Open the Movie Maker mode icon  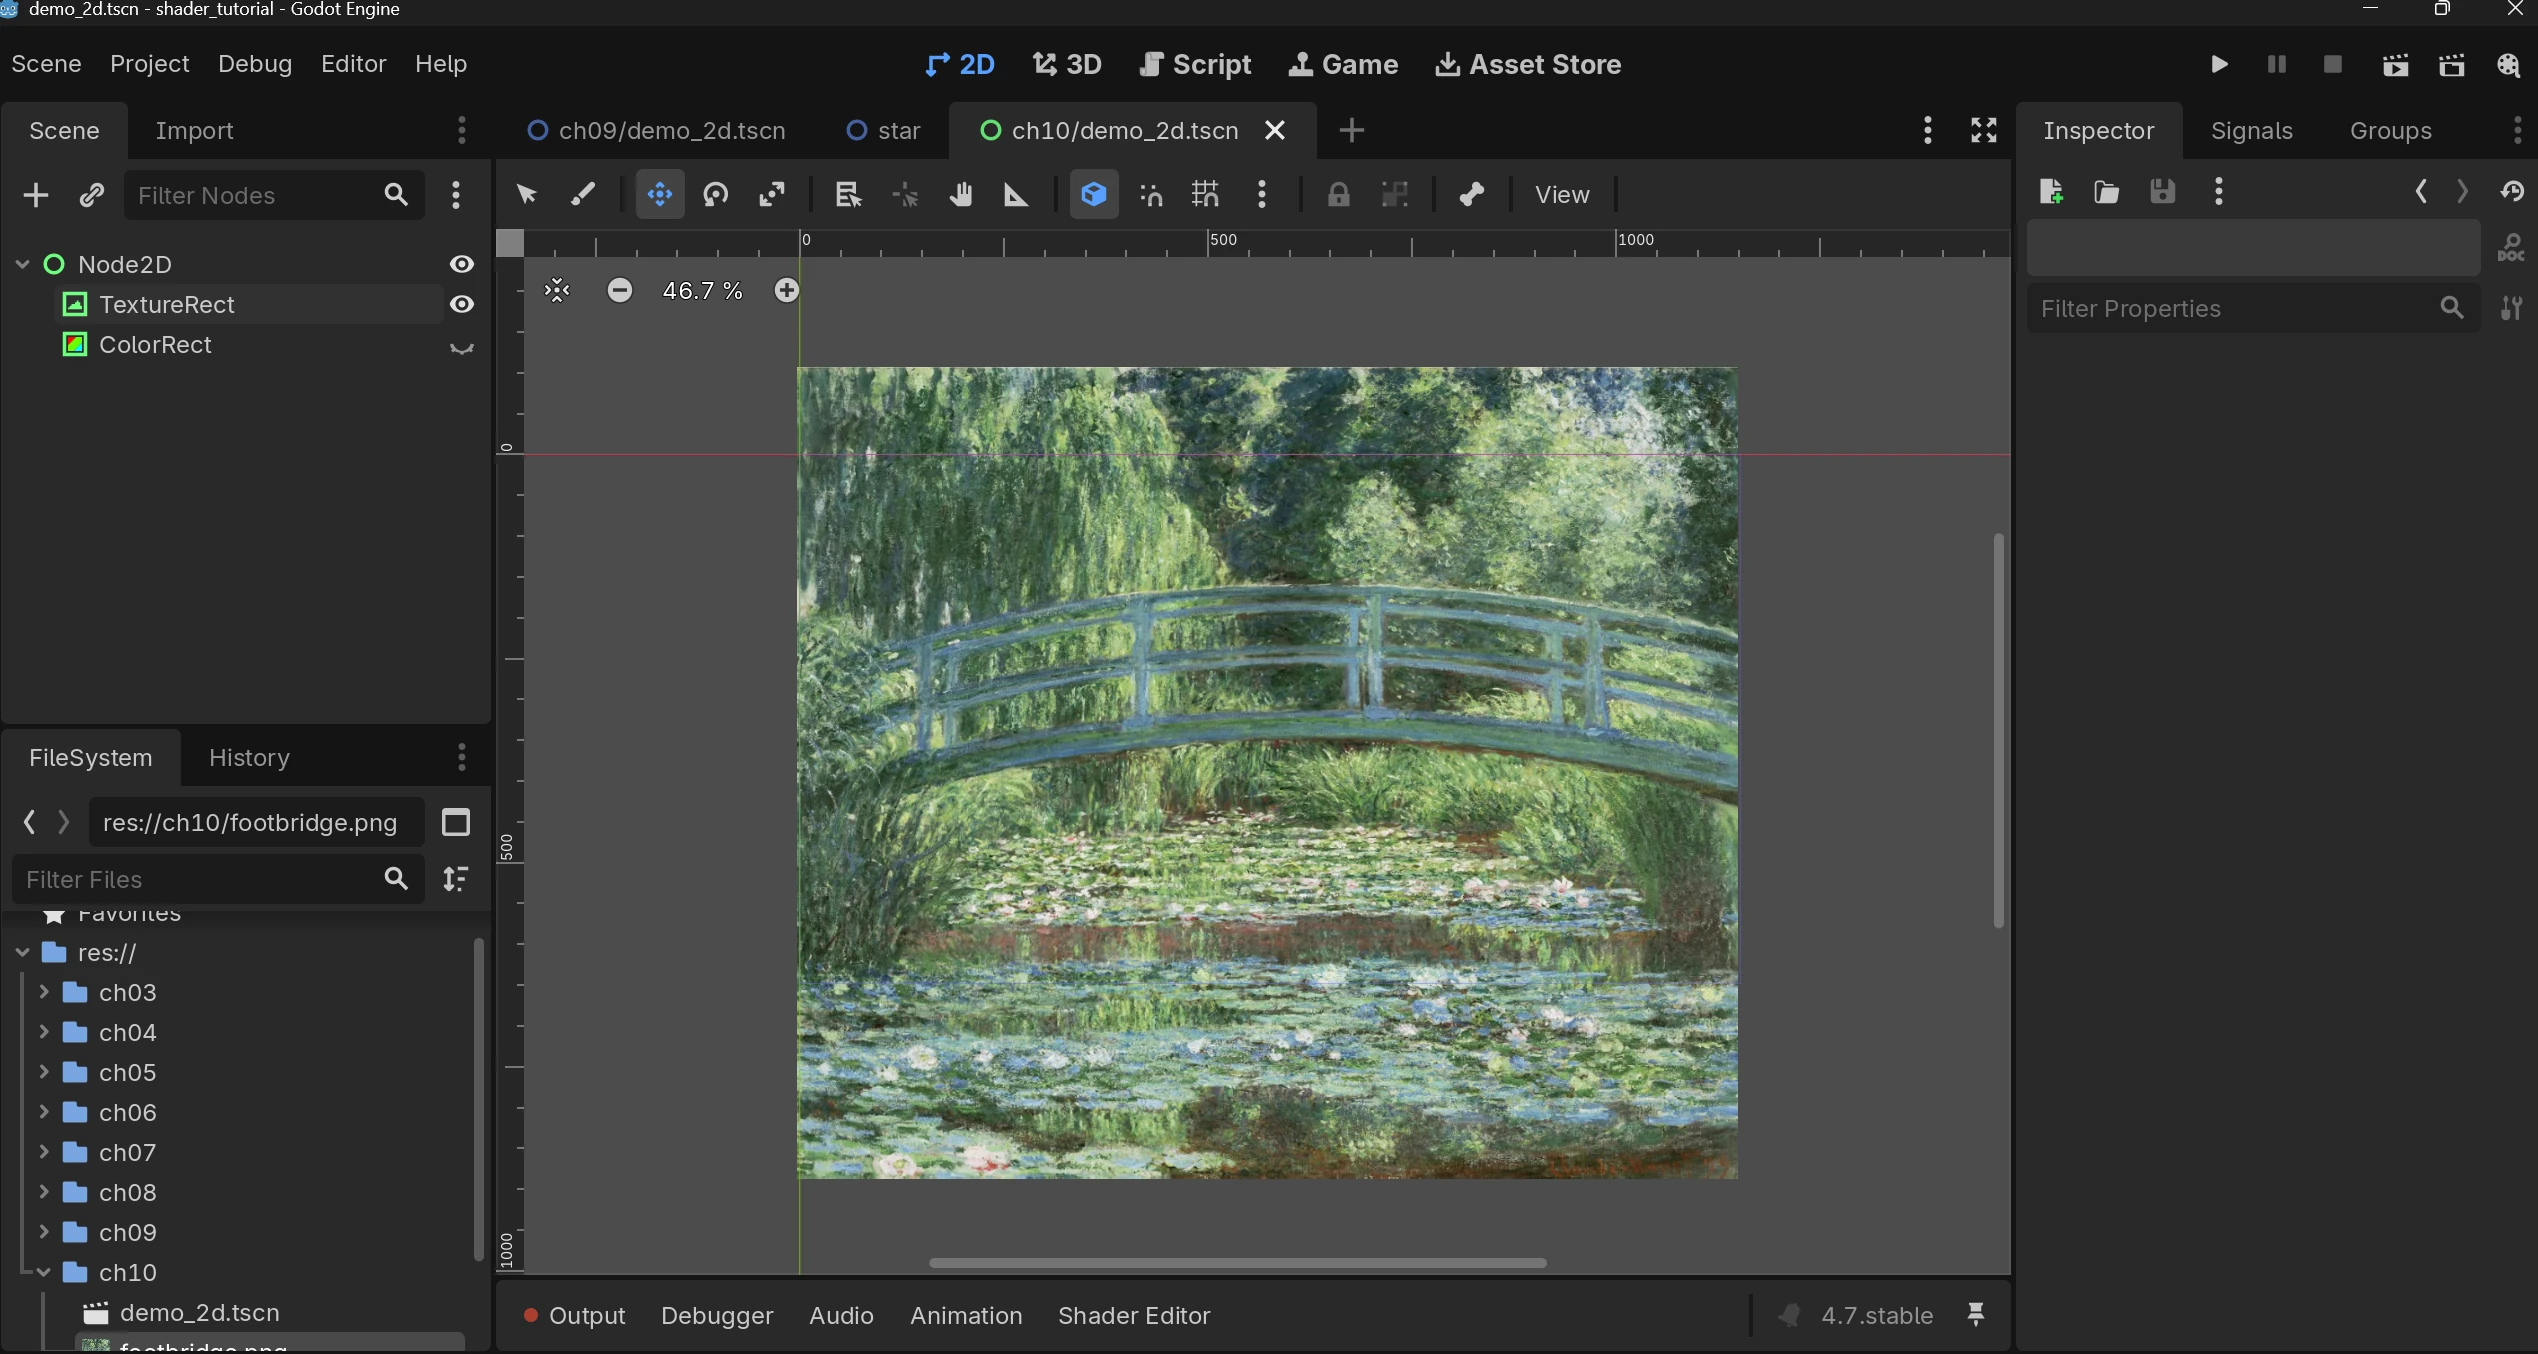tap(2508, 65)
